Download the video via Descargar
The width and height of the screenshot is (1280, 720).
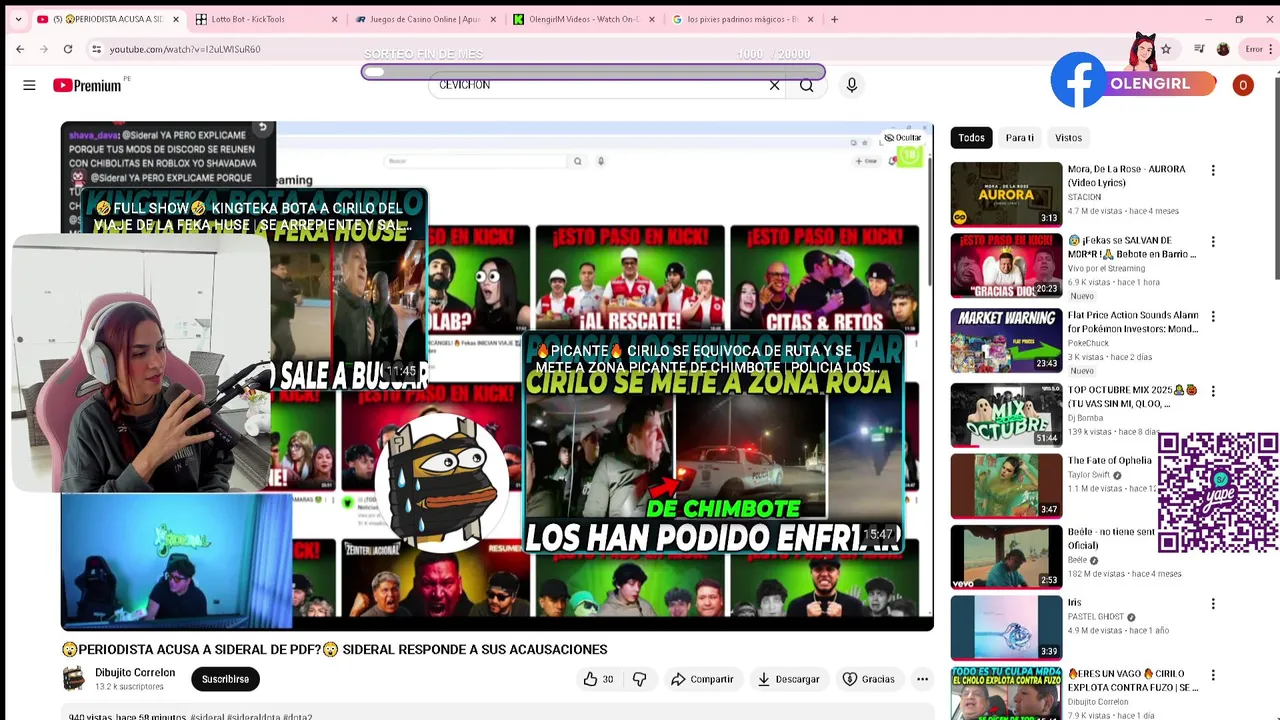[x=788, y=679]
